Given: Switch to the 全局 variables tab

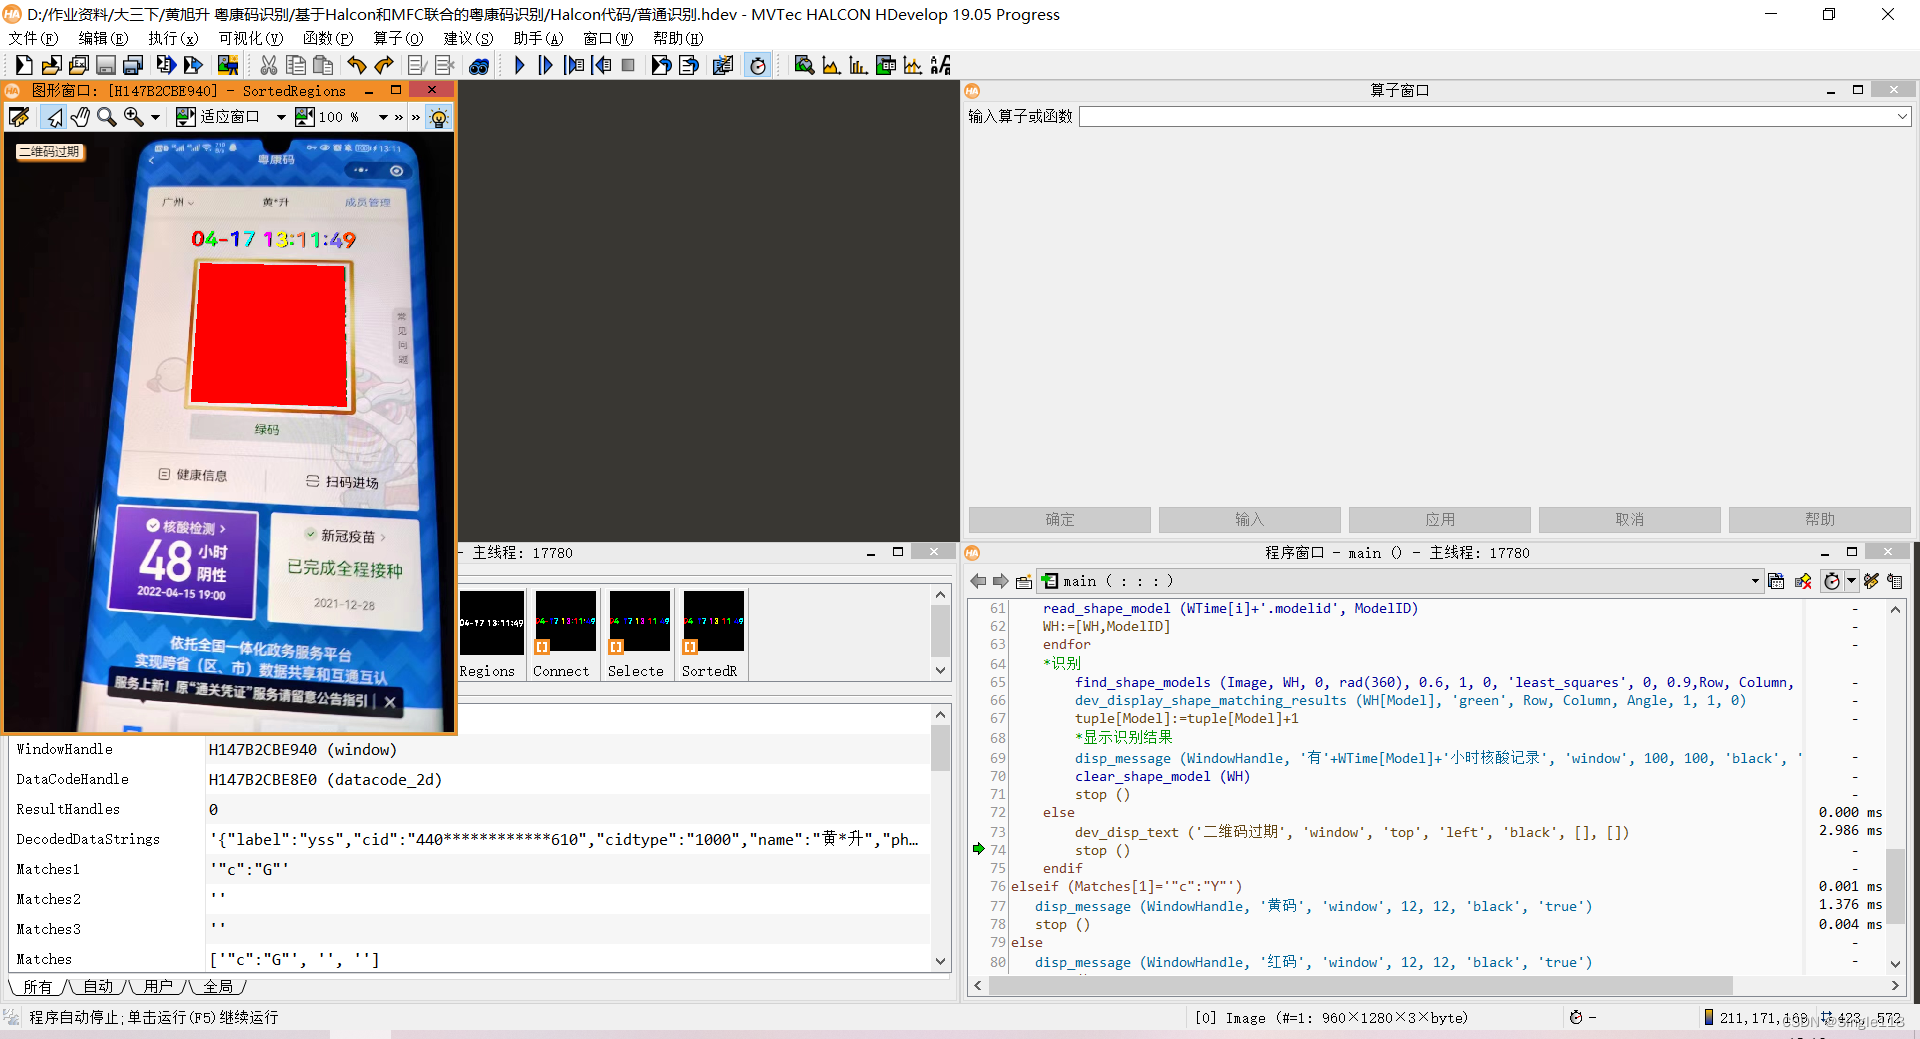Looking at the screenshot, I should 218,987.
